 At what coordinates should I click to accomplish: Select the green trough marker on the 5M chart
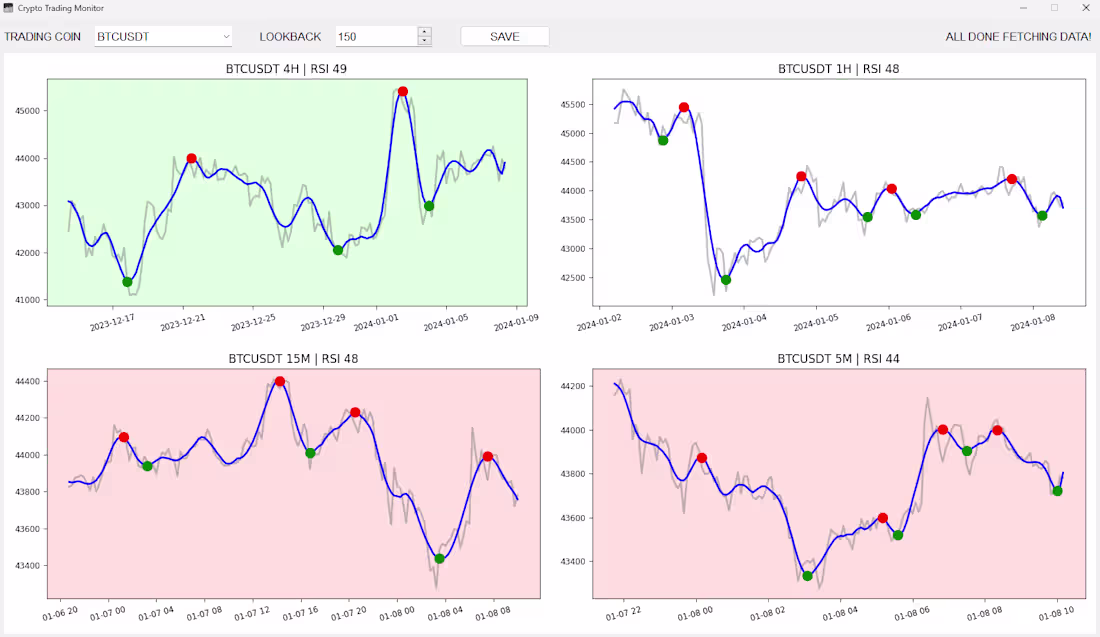(806, 575)
